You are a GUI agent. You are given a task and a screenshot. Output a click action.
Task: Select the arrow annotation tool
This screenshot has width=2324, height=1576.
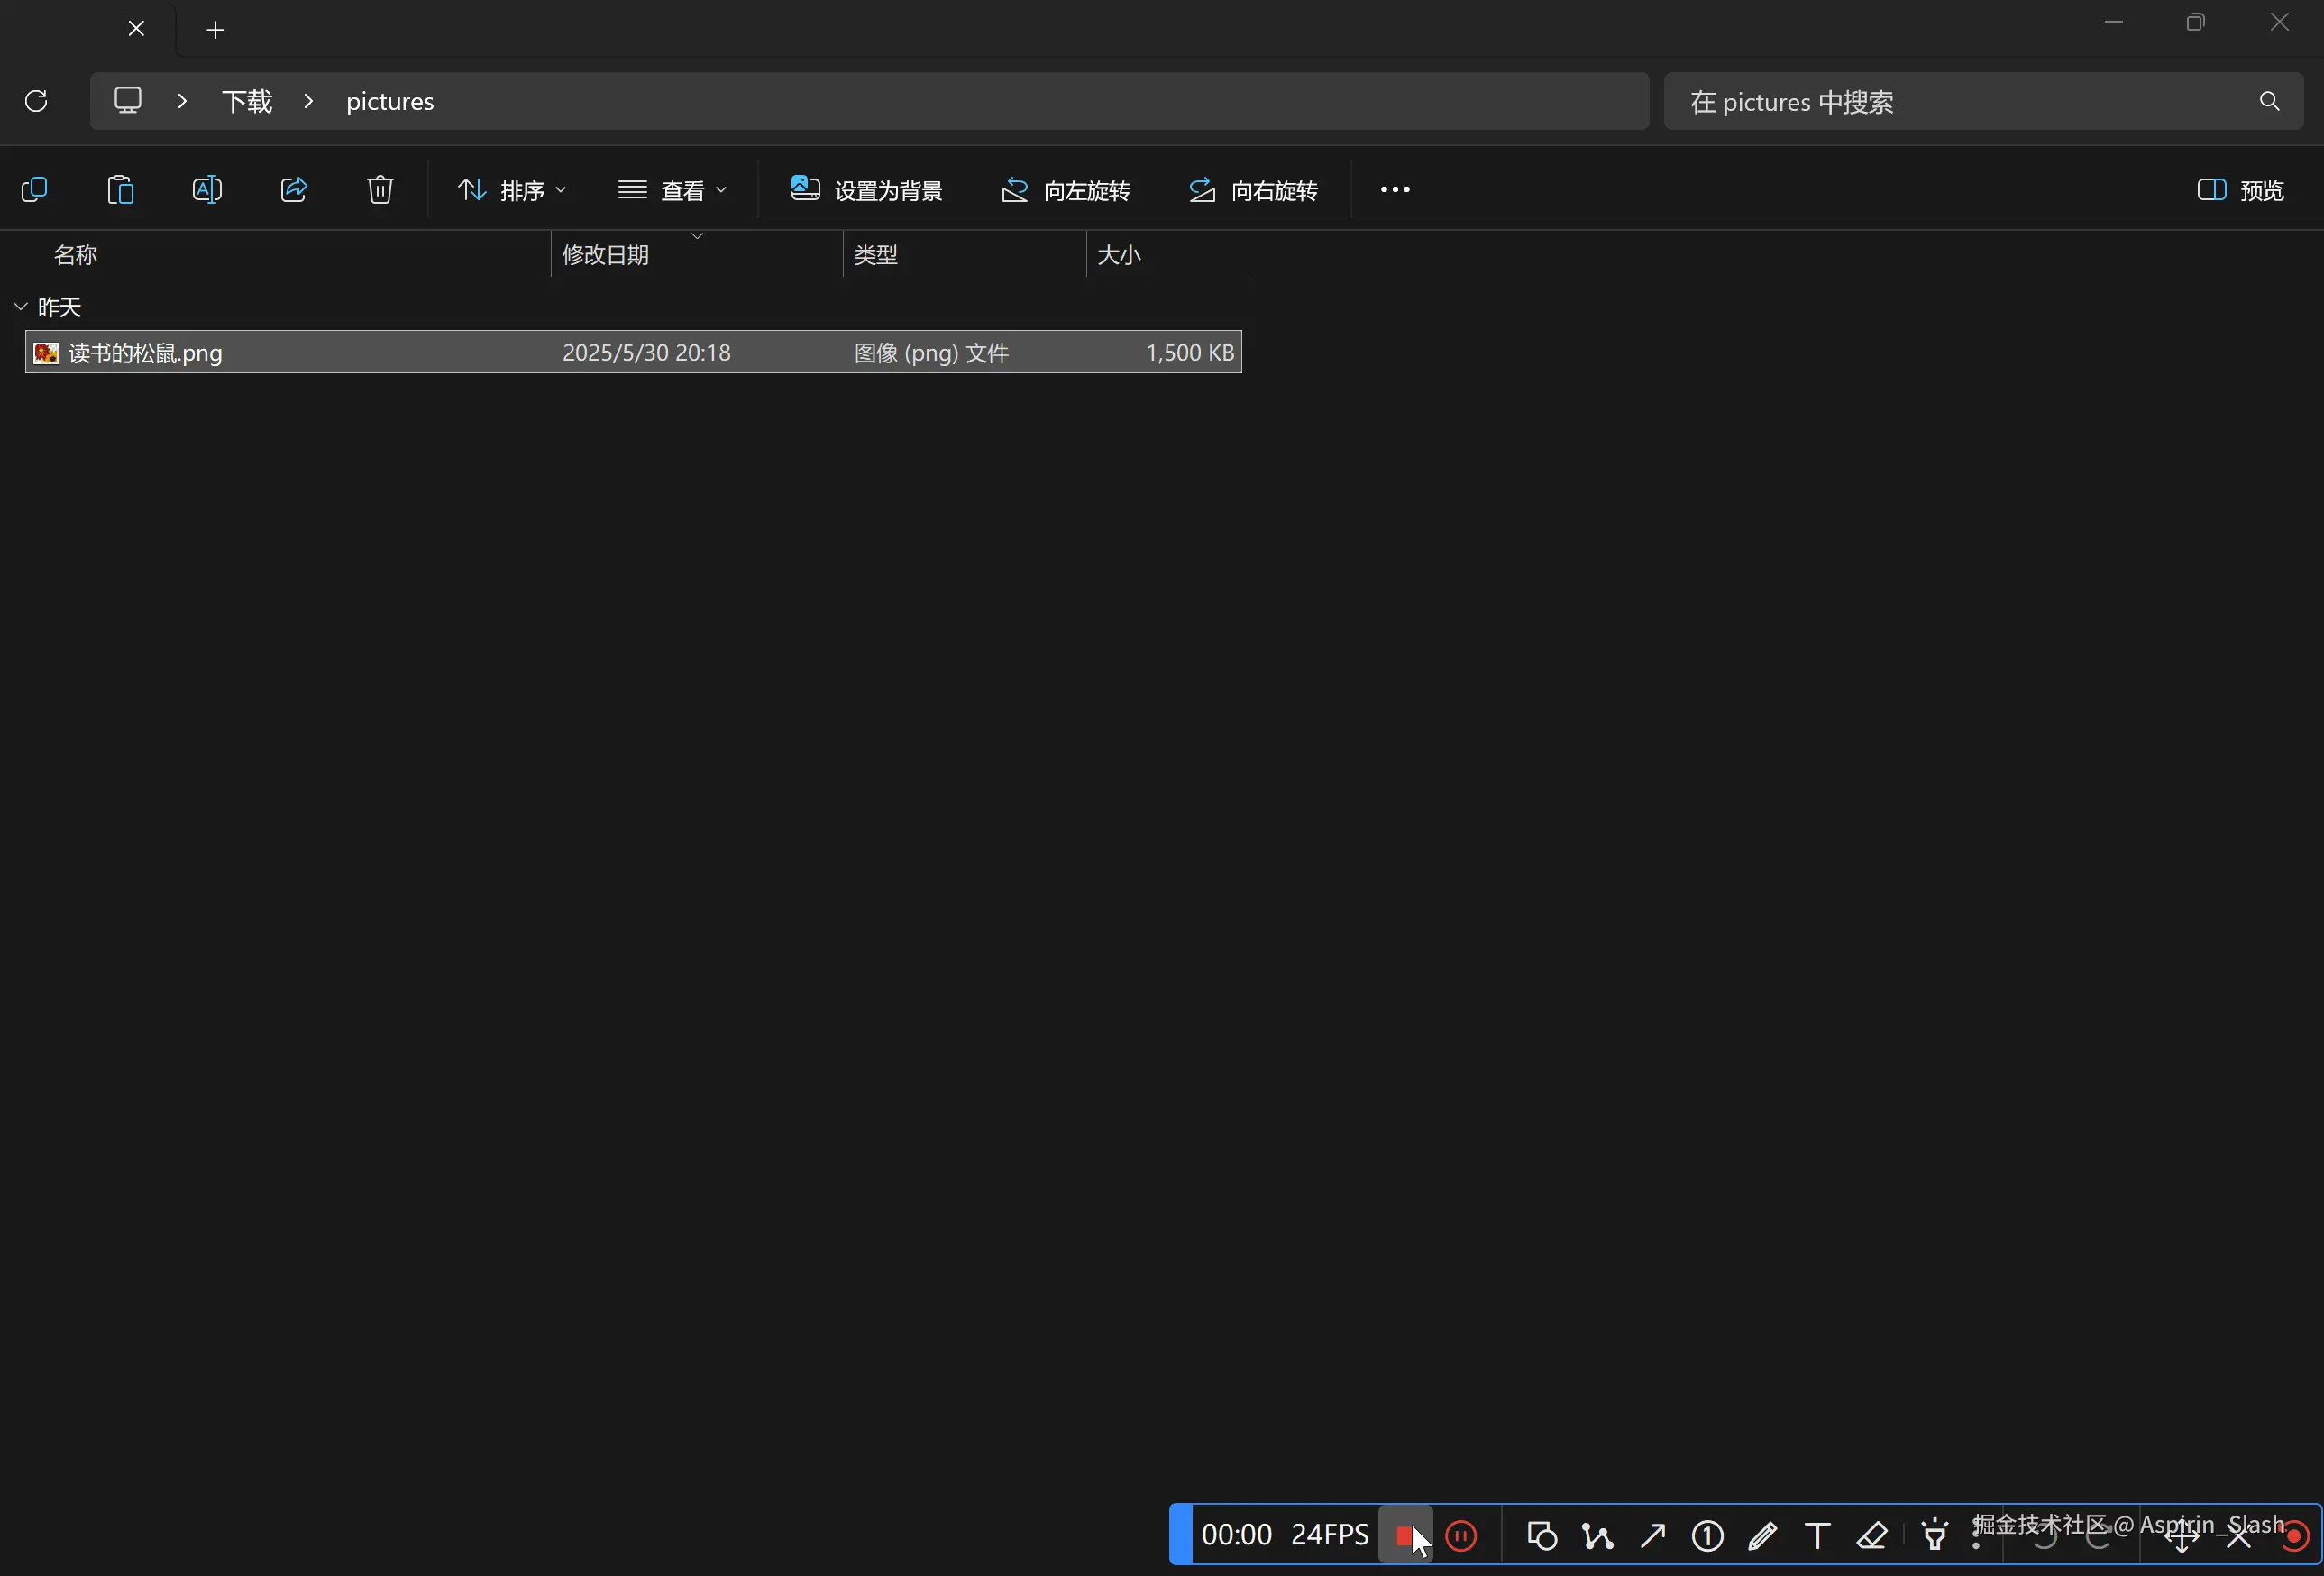pyautogui.click(x=1652, y=1535)
